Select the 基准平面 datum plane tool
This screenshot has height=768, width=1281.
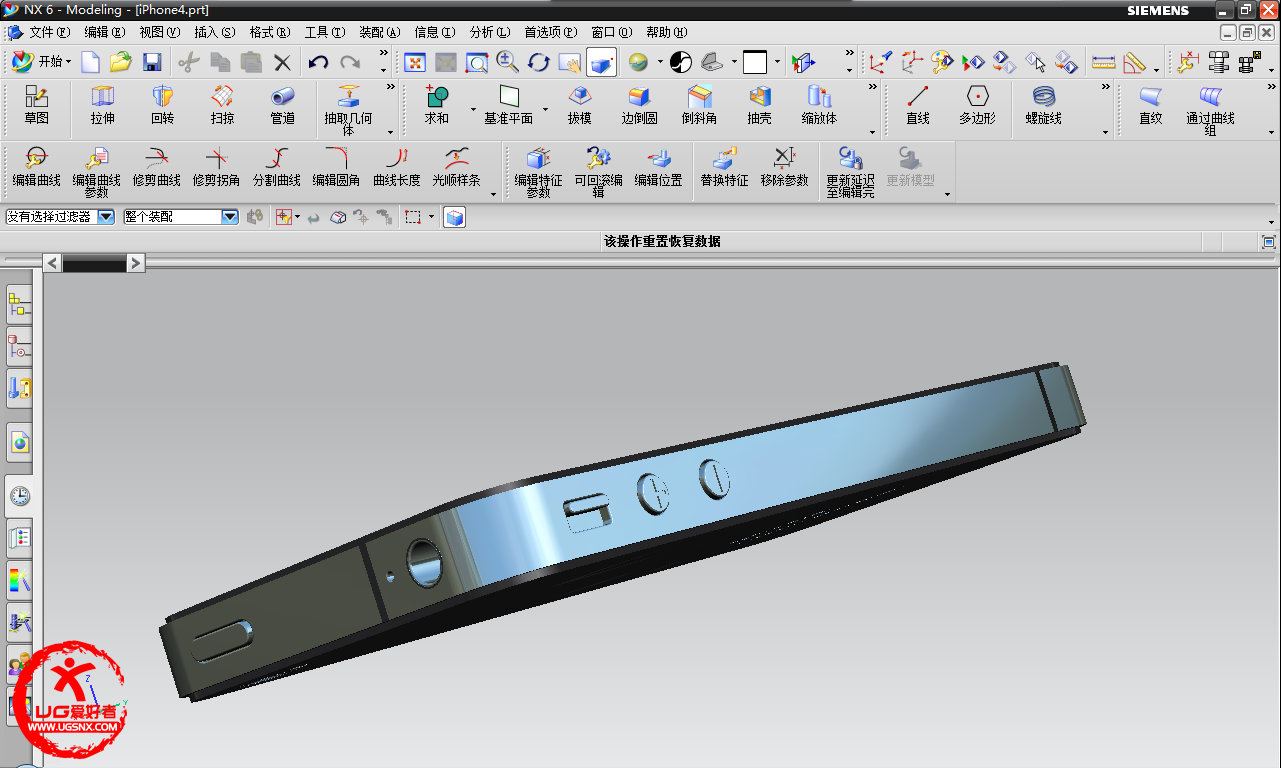point(509,106)
